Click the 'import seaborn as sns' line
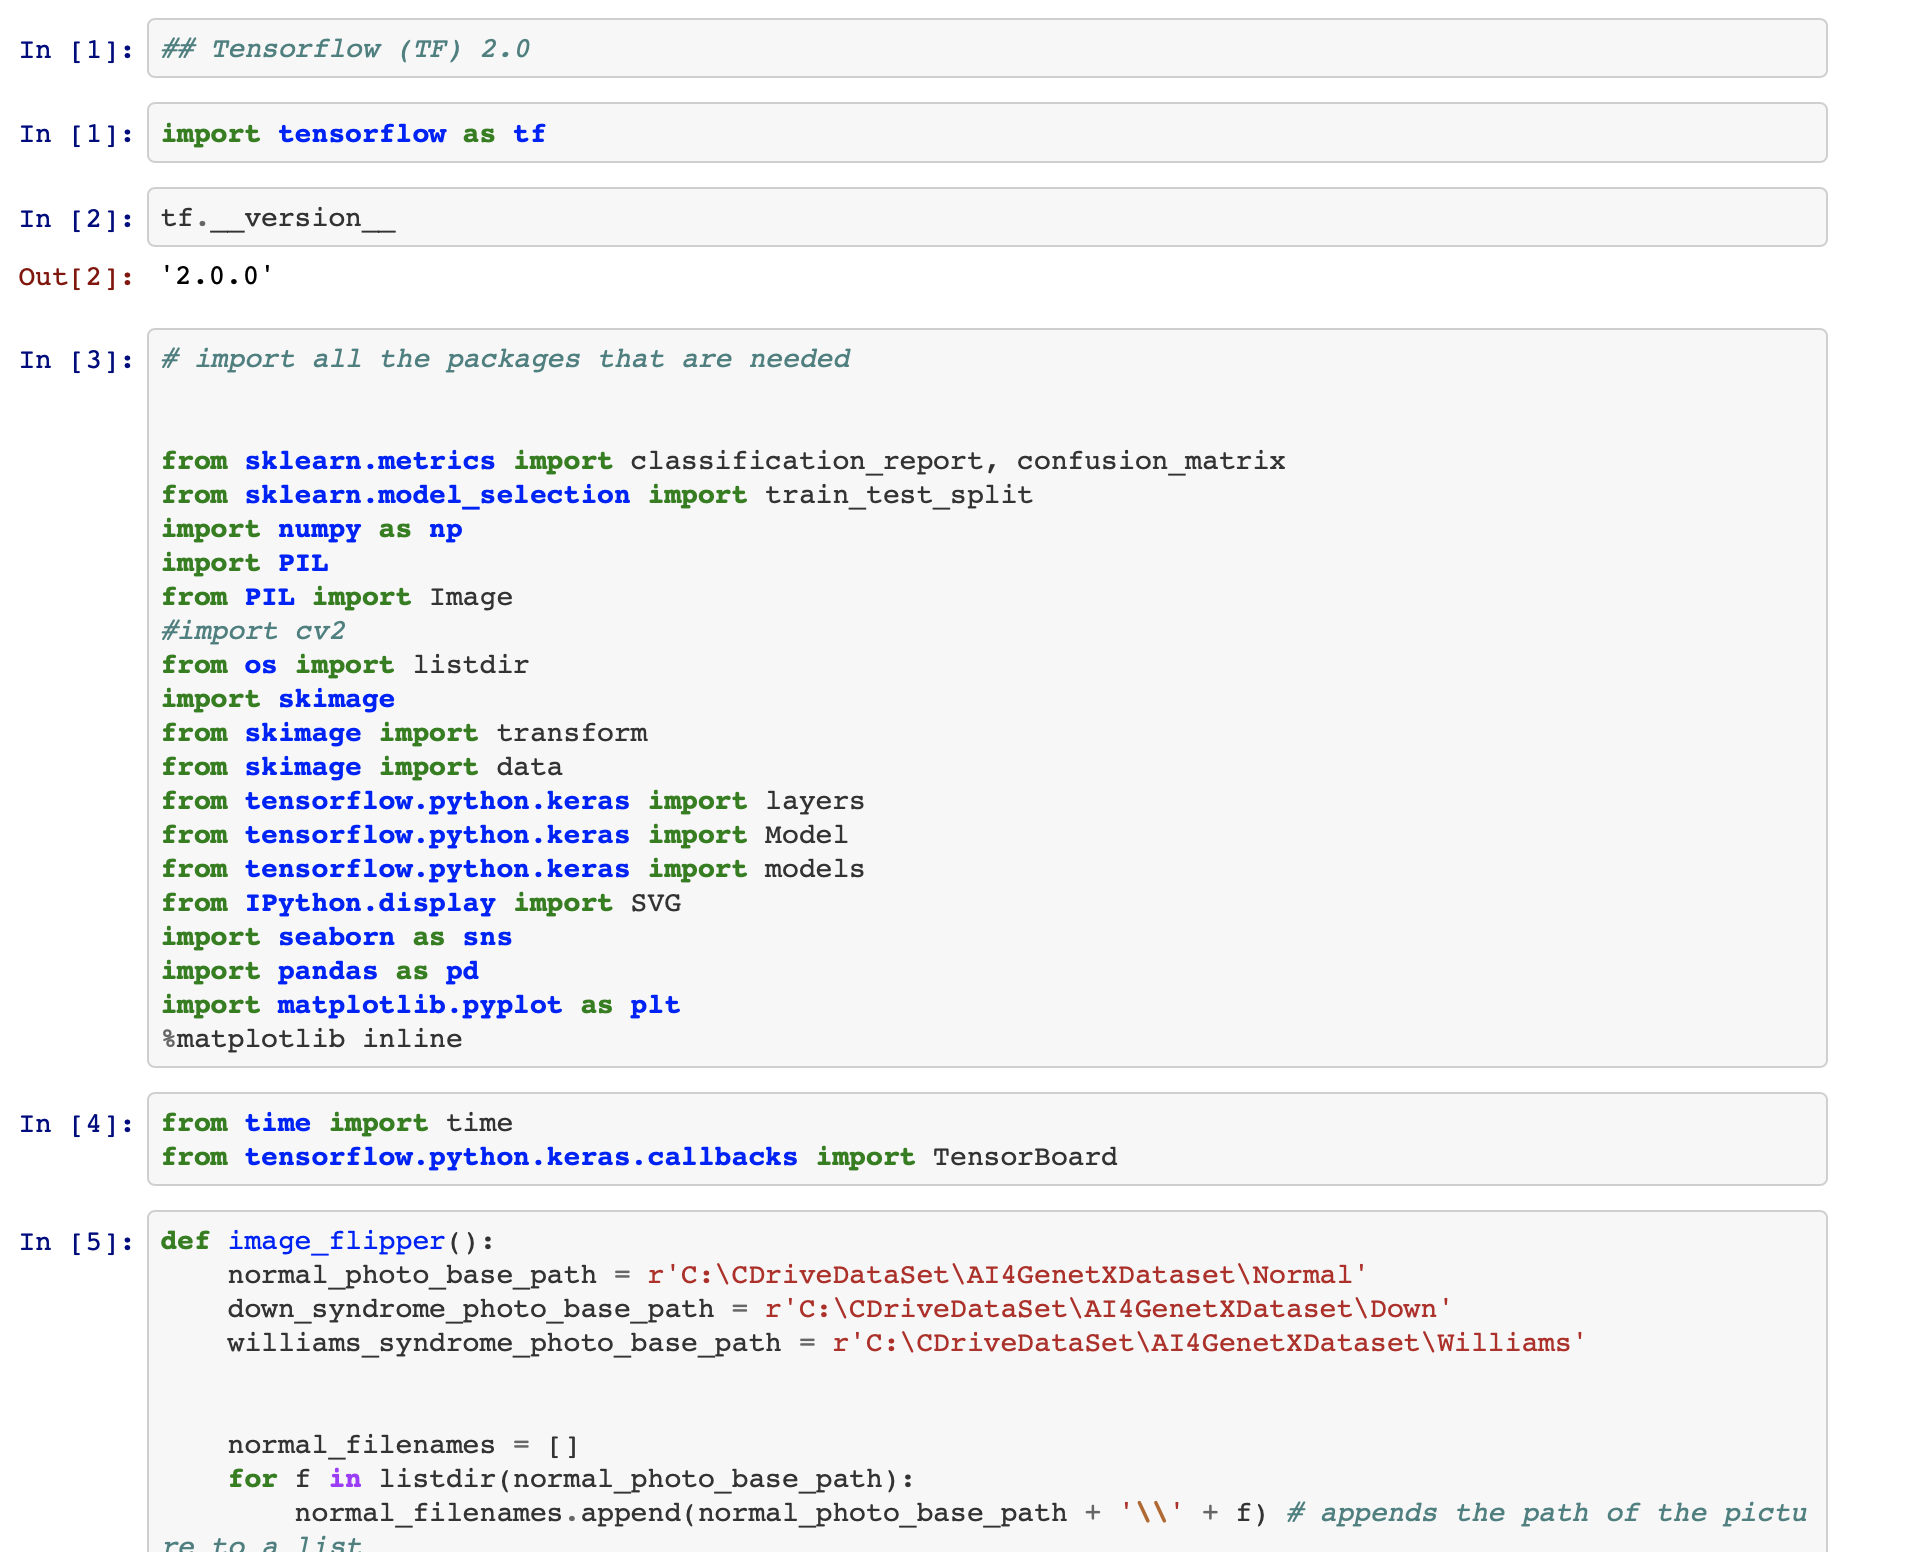 click(337, 937)
